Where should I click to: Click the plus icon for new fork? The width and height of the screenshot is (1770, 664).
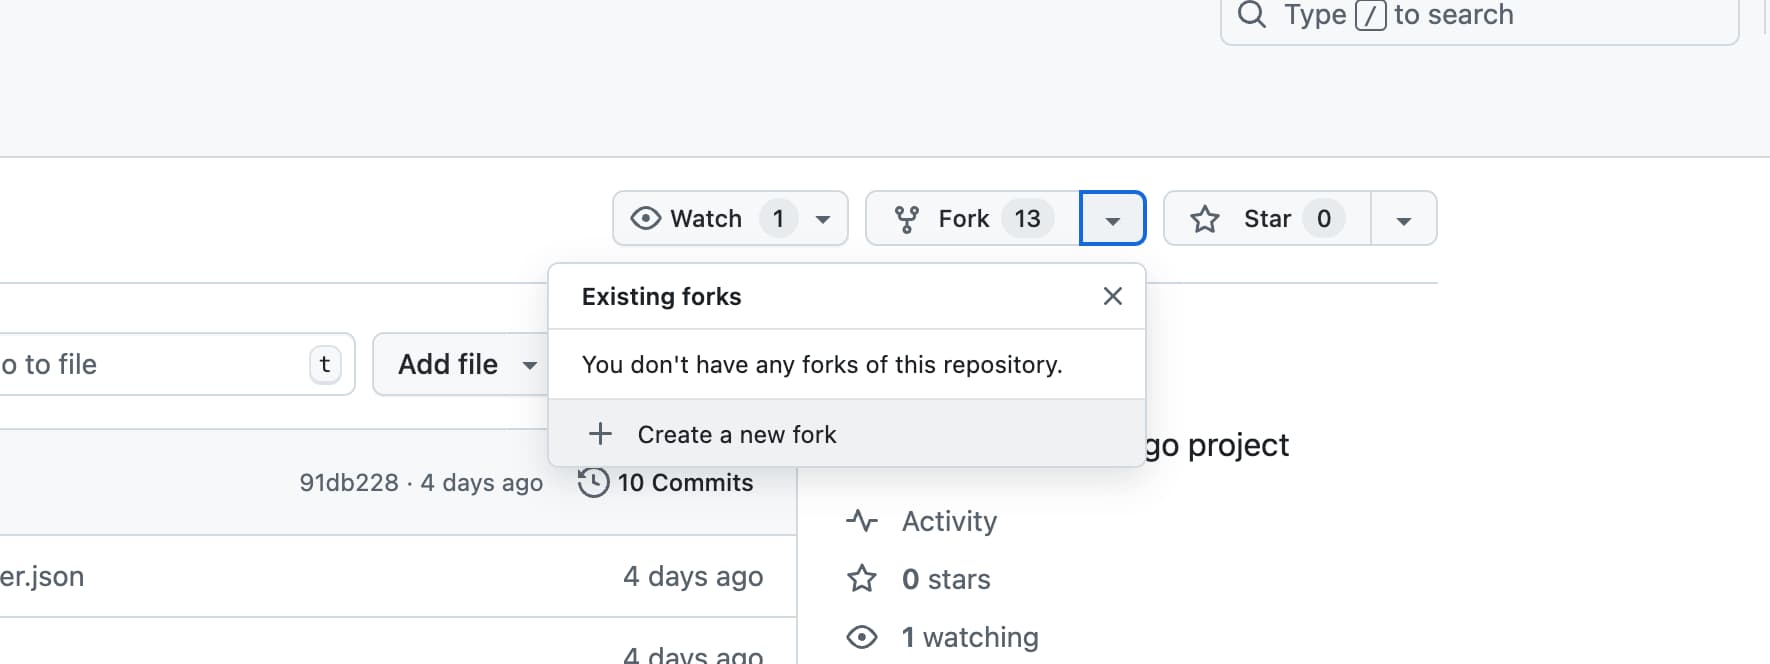point(600,434)
